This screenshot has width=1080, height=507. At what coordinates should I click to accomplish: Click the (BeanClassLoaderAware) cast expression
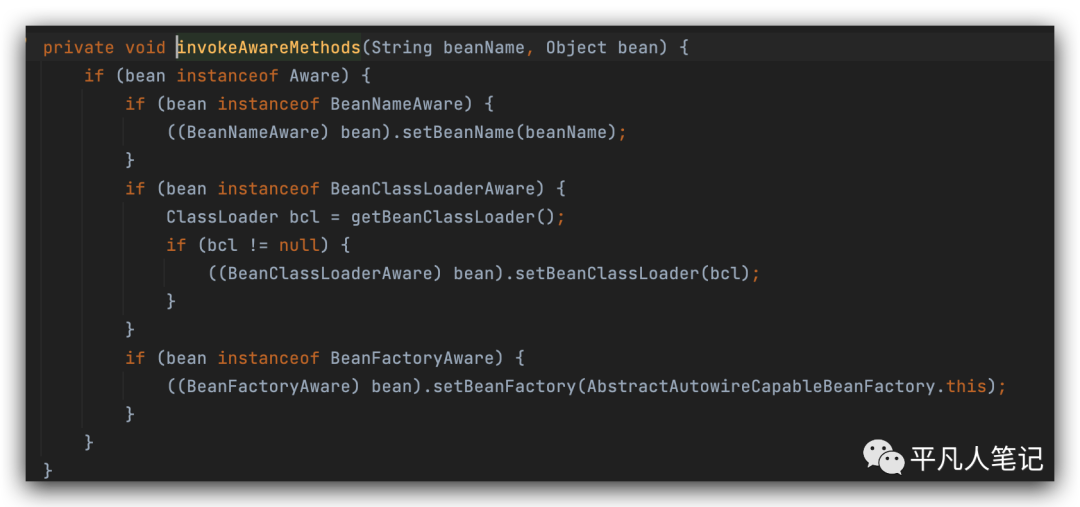325,273
